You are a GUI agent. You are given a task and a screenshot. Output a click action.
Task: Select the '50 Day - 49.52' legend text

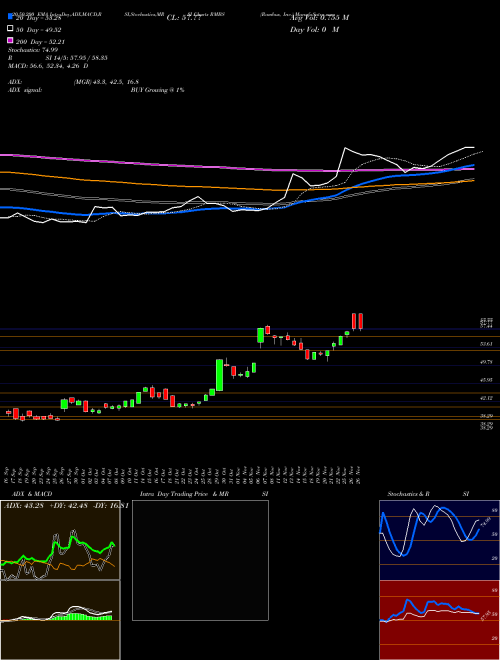tap(39, 30)
